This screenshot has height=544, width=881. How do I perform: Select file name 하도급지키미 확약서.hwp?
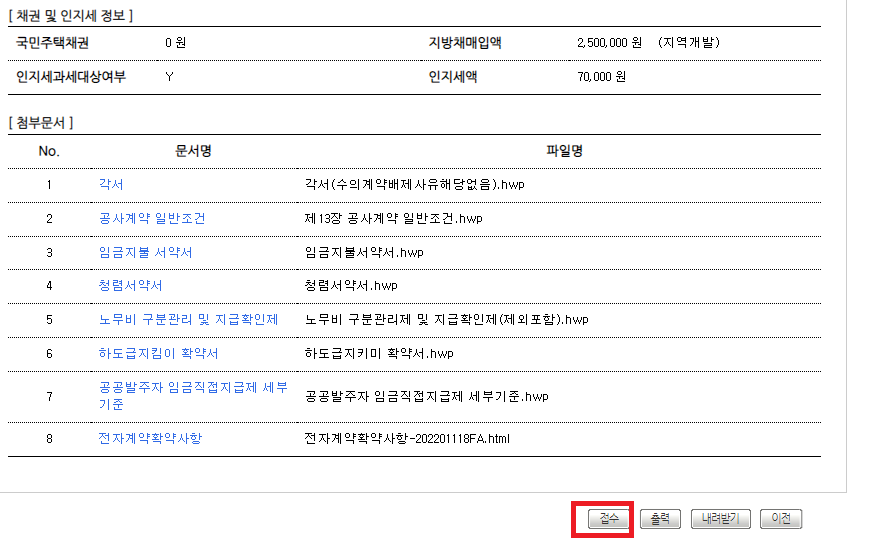tap(379, 353)
